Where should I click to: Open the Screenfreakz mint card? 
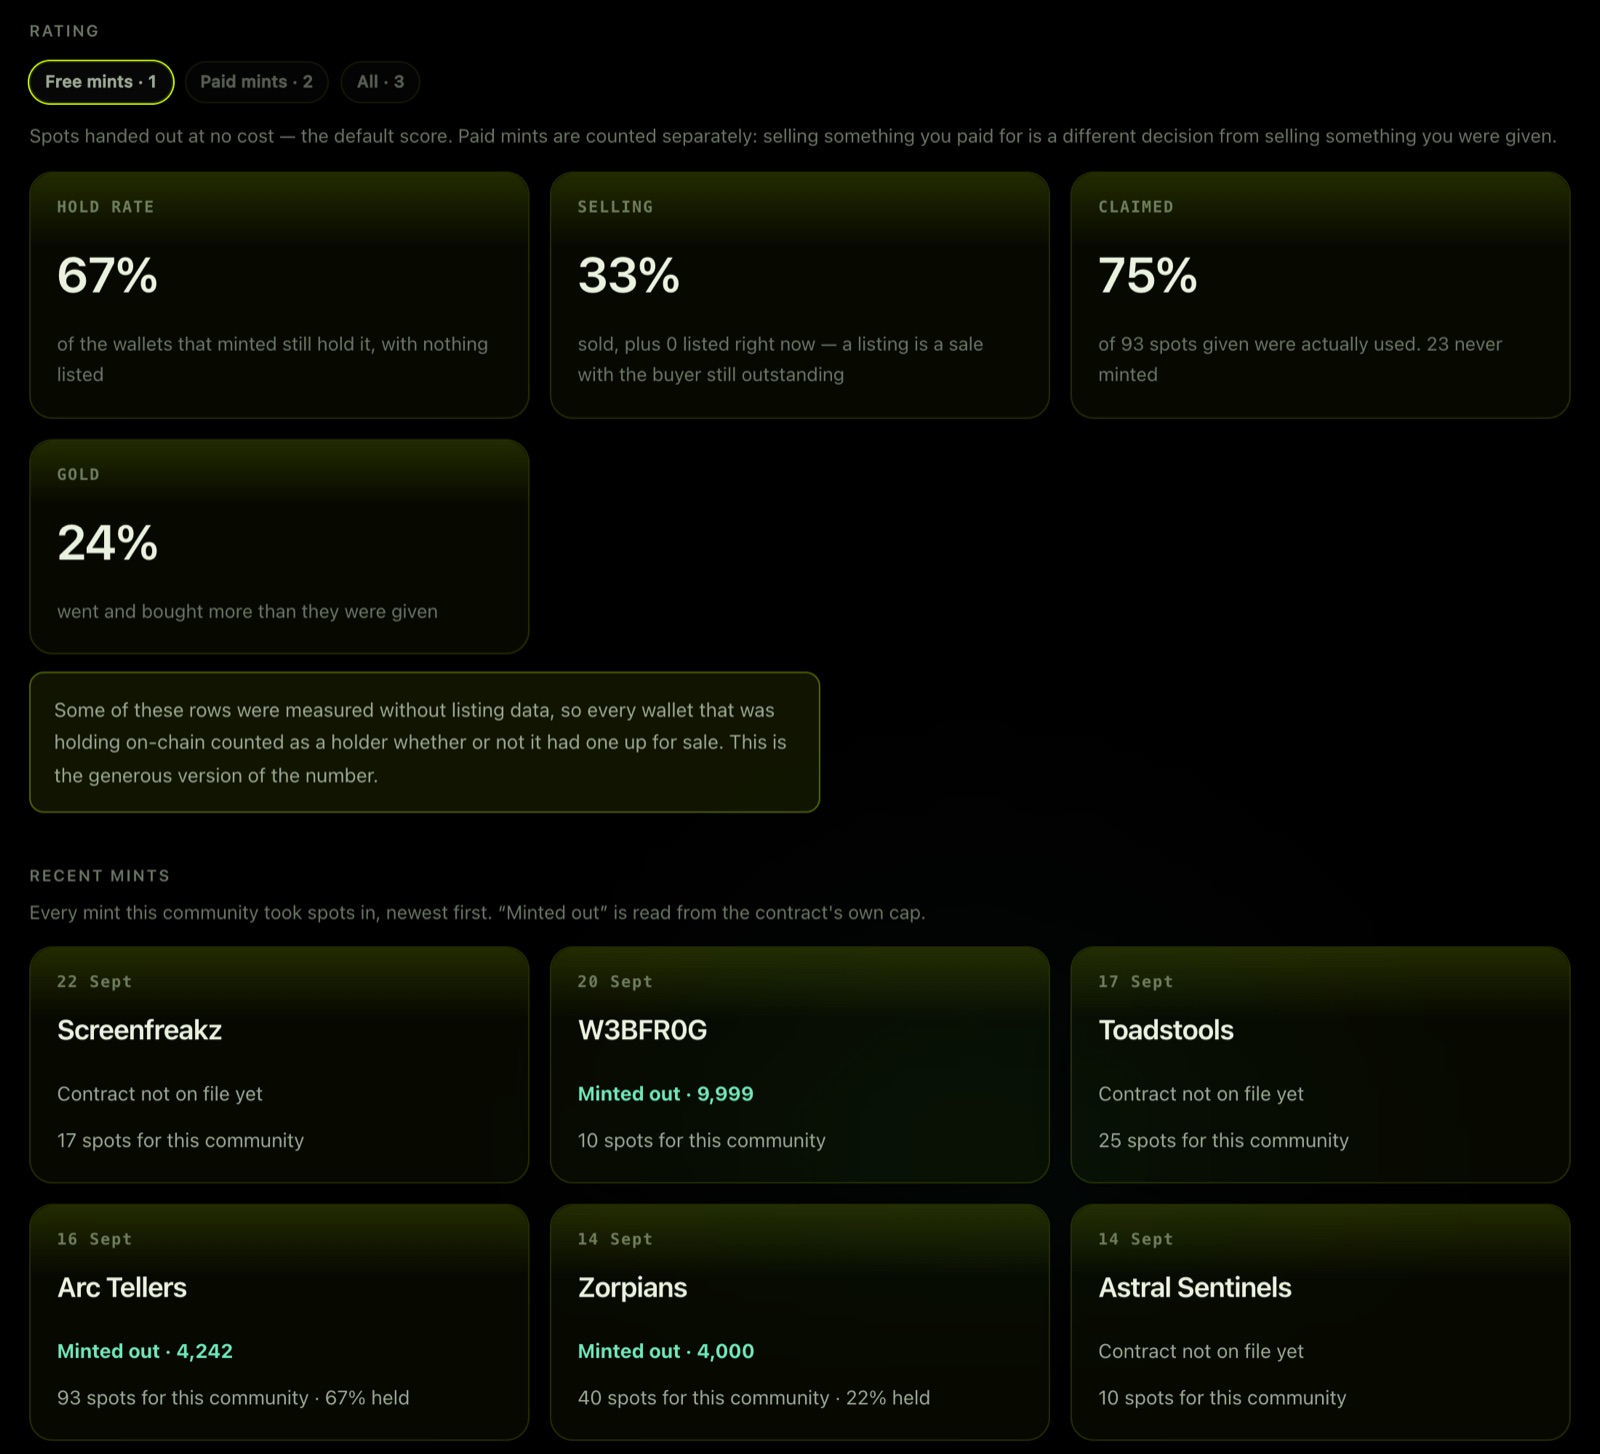tap(279, 1065)
